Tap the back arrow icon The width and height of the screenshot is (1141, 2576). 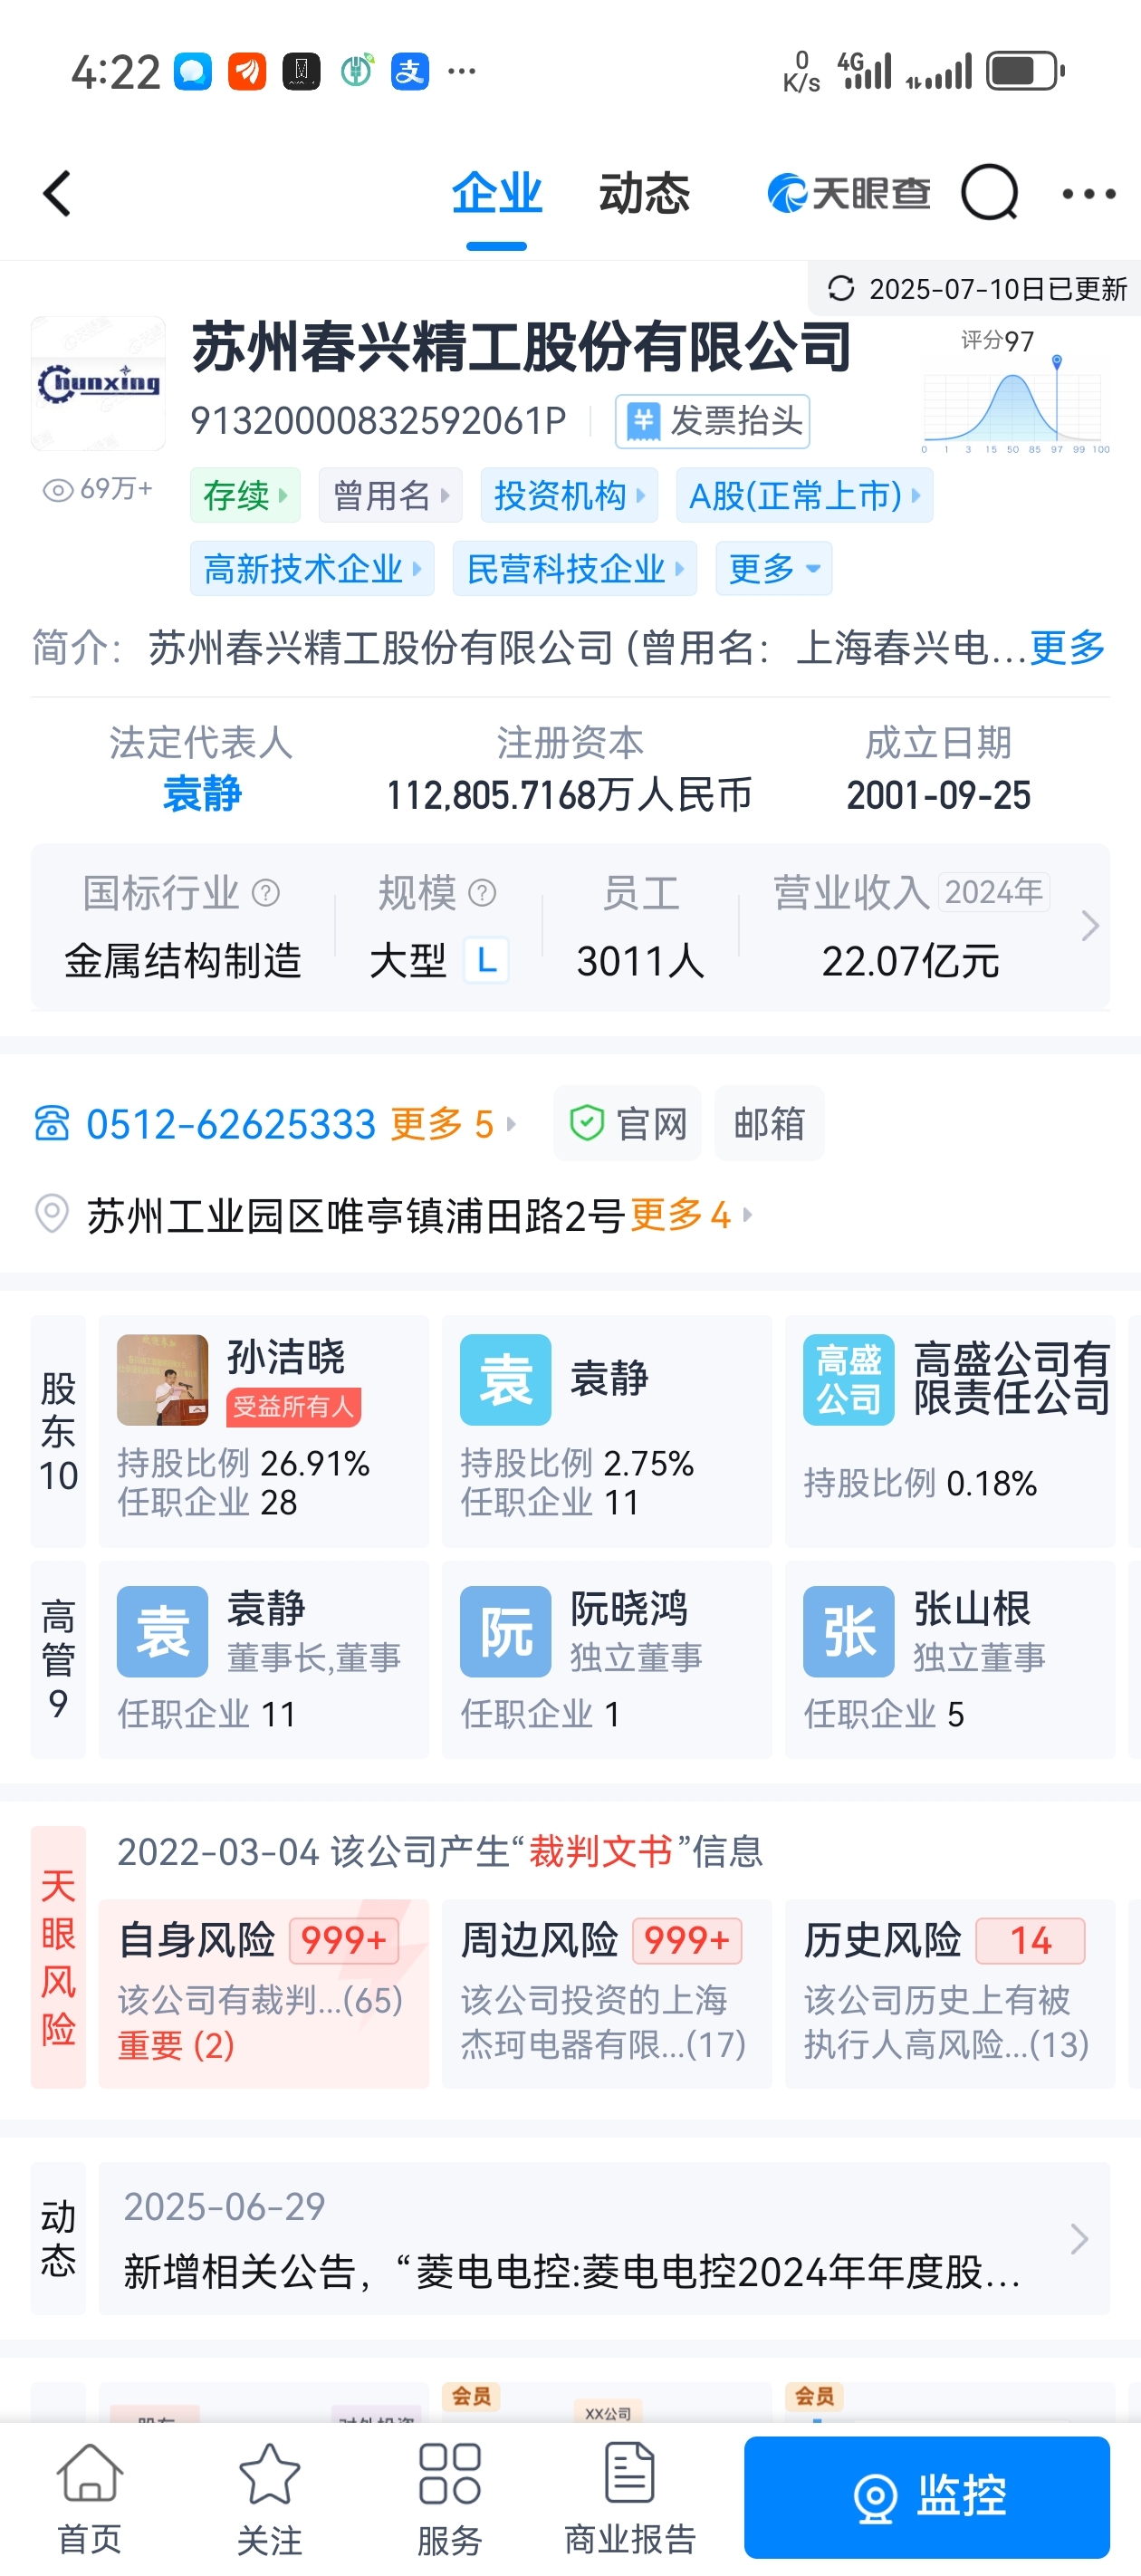pos(57,193)
